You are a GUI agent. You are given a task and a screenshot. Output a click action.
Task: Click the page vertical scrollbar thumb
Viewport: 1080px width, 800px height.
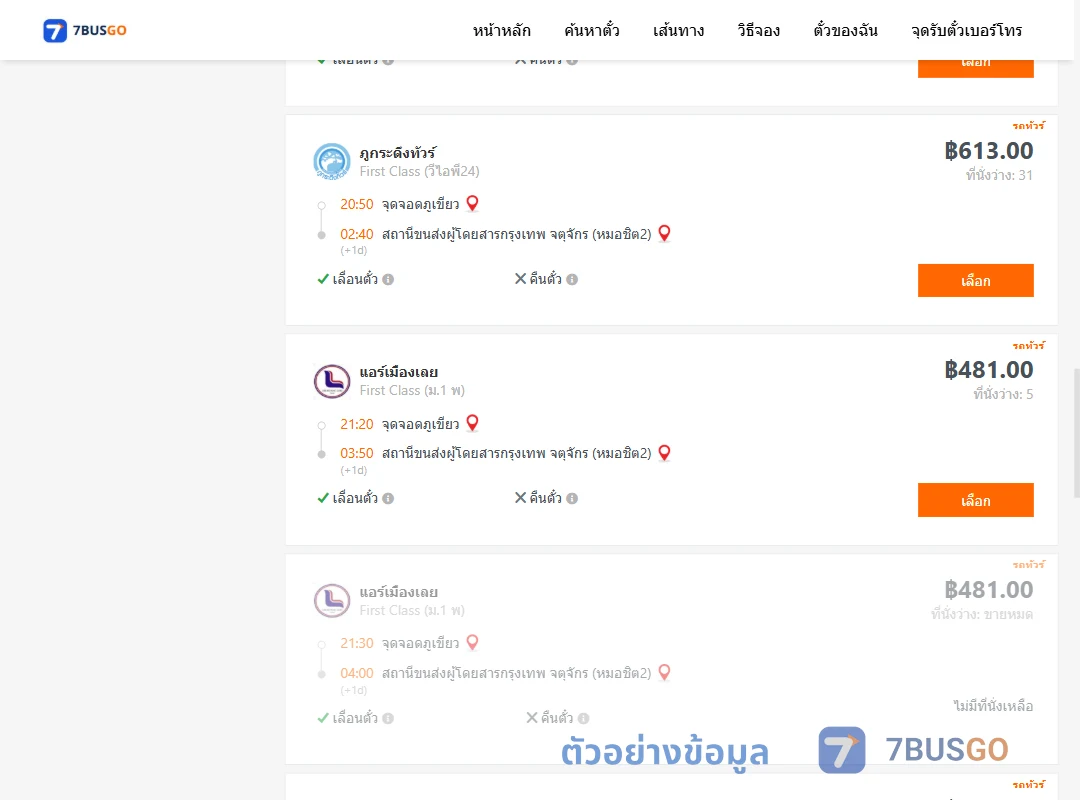[x=1077, y=433]
